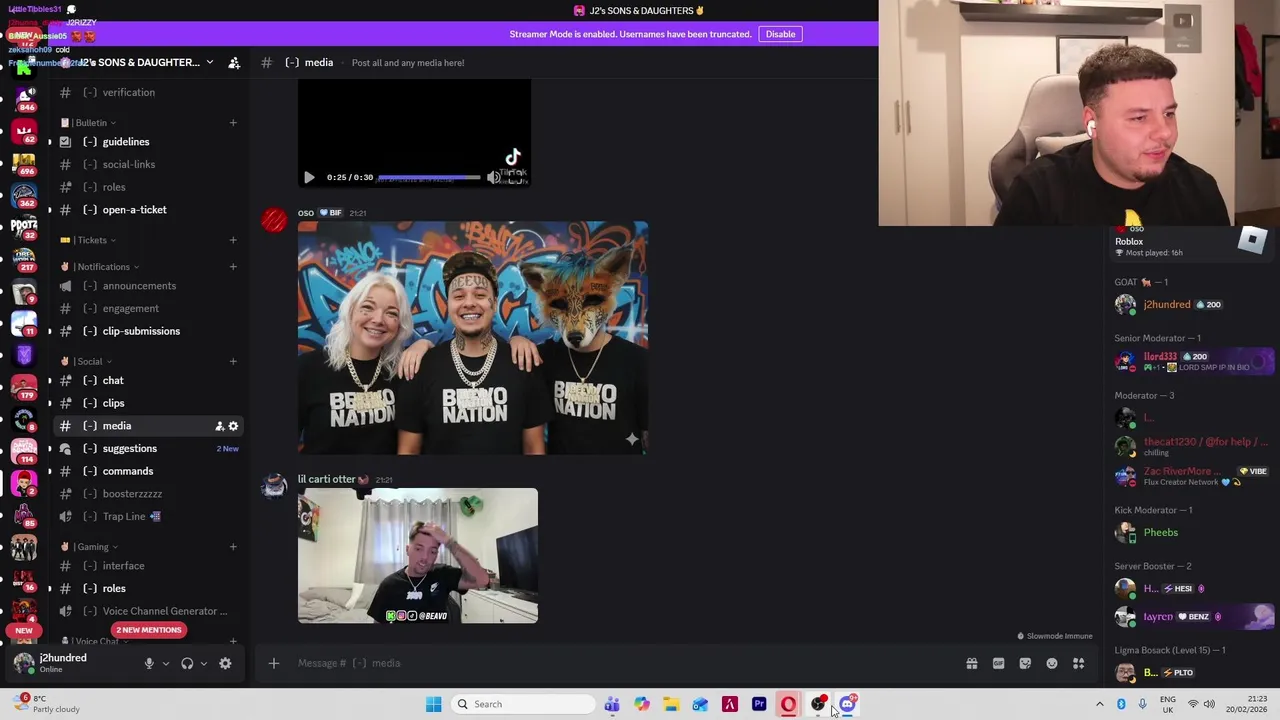Deafen with the headphones icon
This screenshot has height=720, width=1280.
tap(187, 663)
